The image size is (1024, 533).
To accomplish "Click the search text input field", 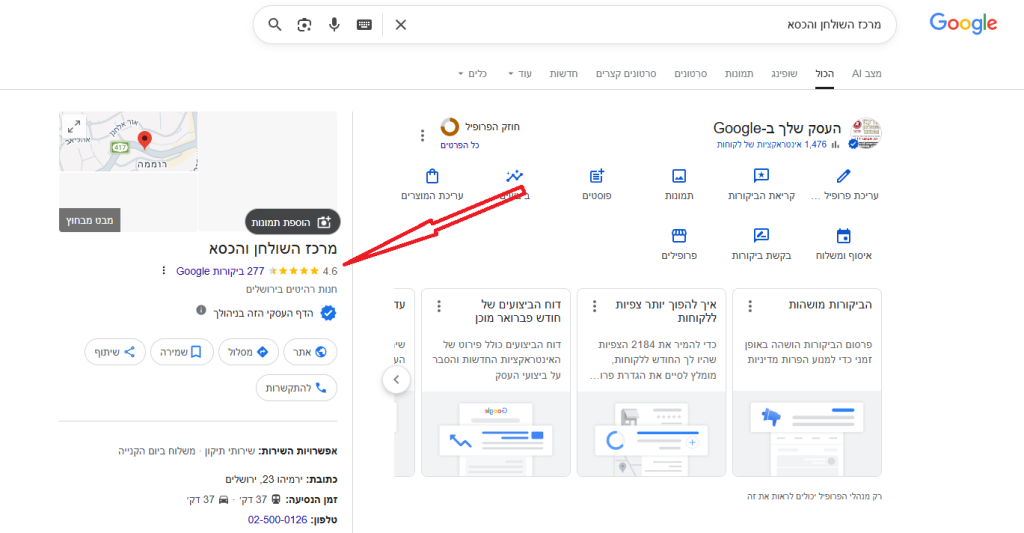I will [x=640, y=24].
